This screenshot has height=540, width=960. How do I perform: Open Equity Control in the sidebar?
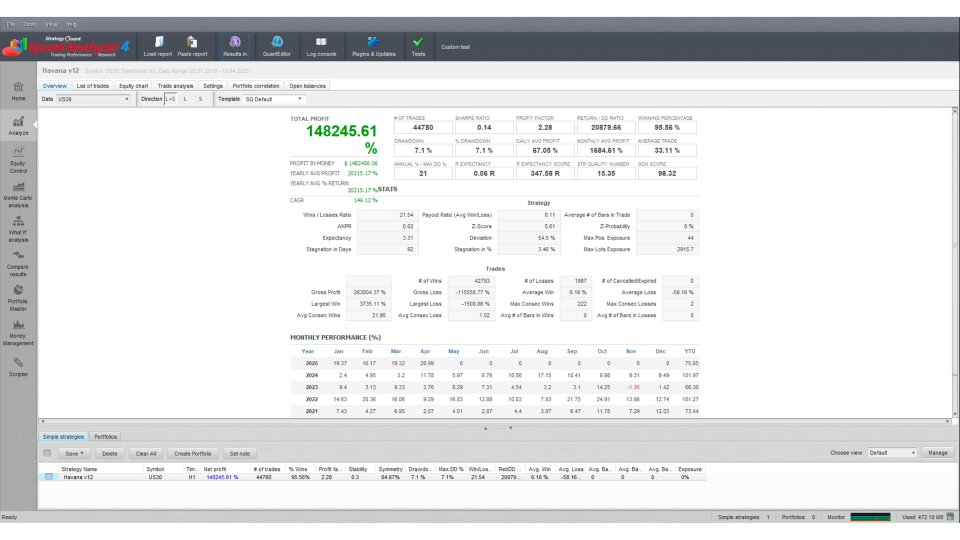18,160
